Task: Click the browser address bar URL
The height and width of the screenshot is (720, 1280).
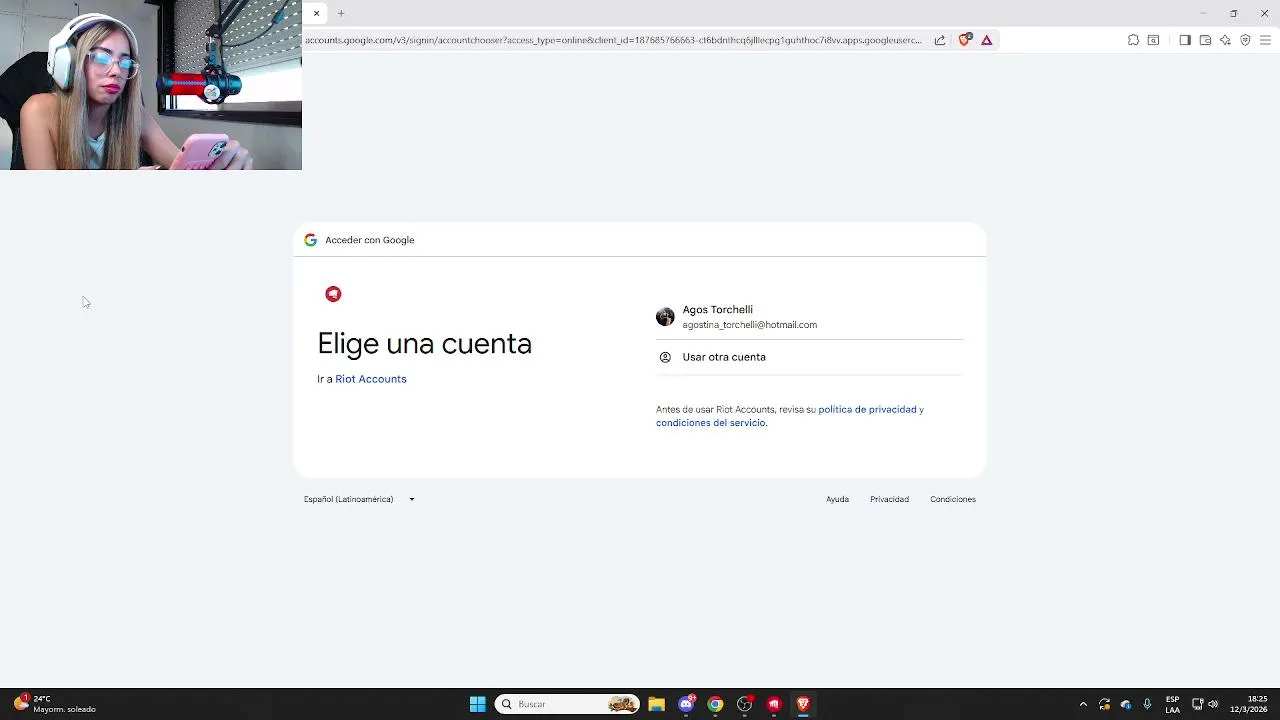Action: 613,40
